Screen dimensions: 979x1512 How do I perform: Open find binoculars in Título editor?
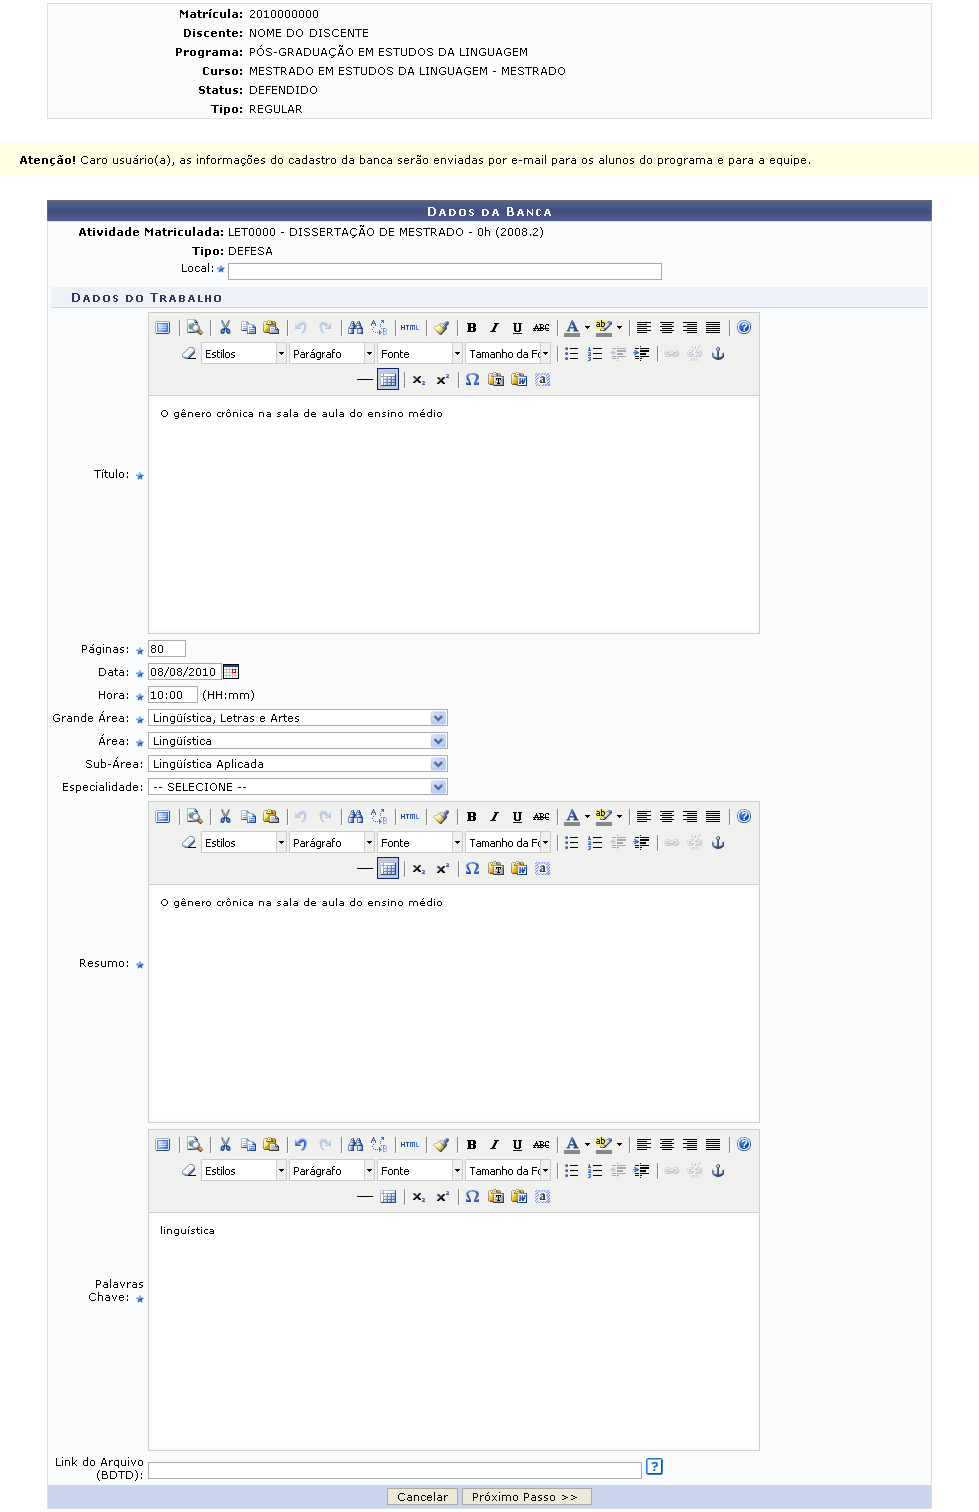pyautogui.click(x=356, y=328)
